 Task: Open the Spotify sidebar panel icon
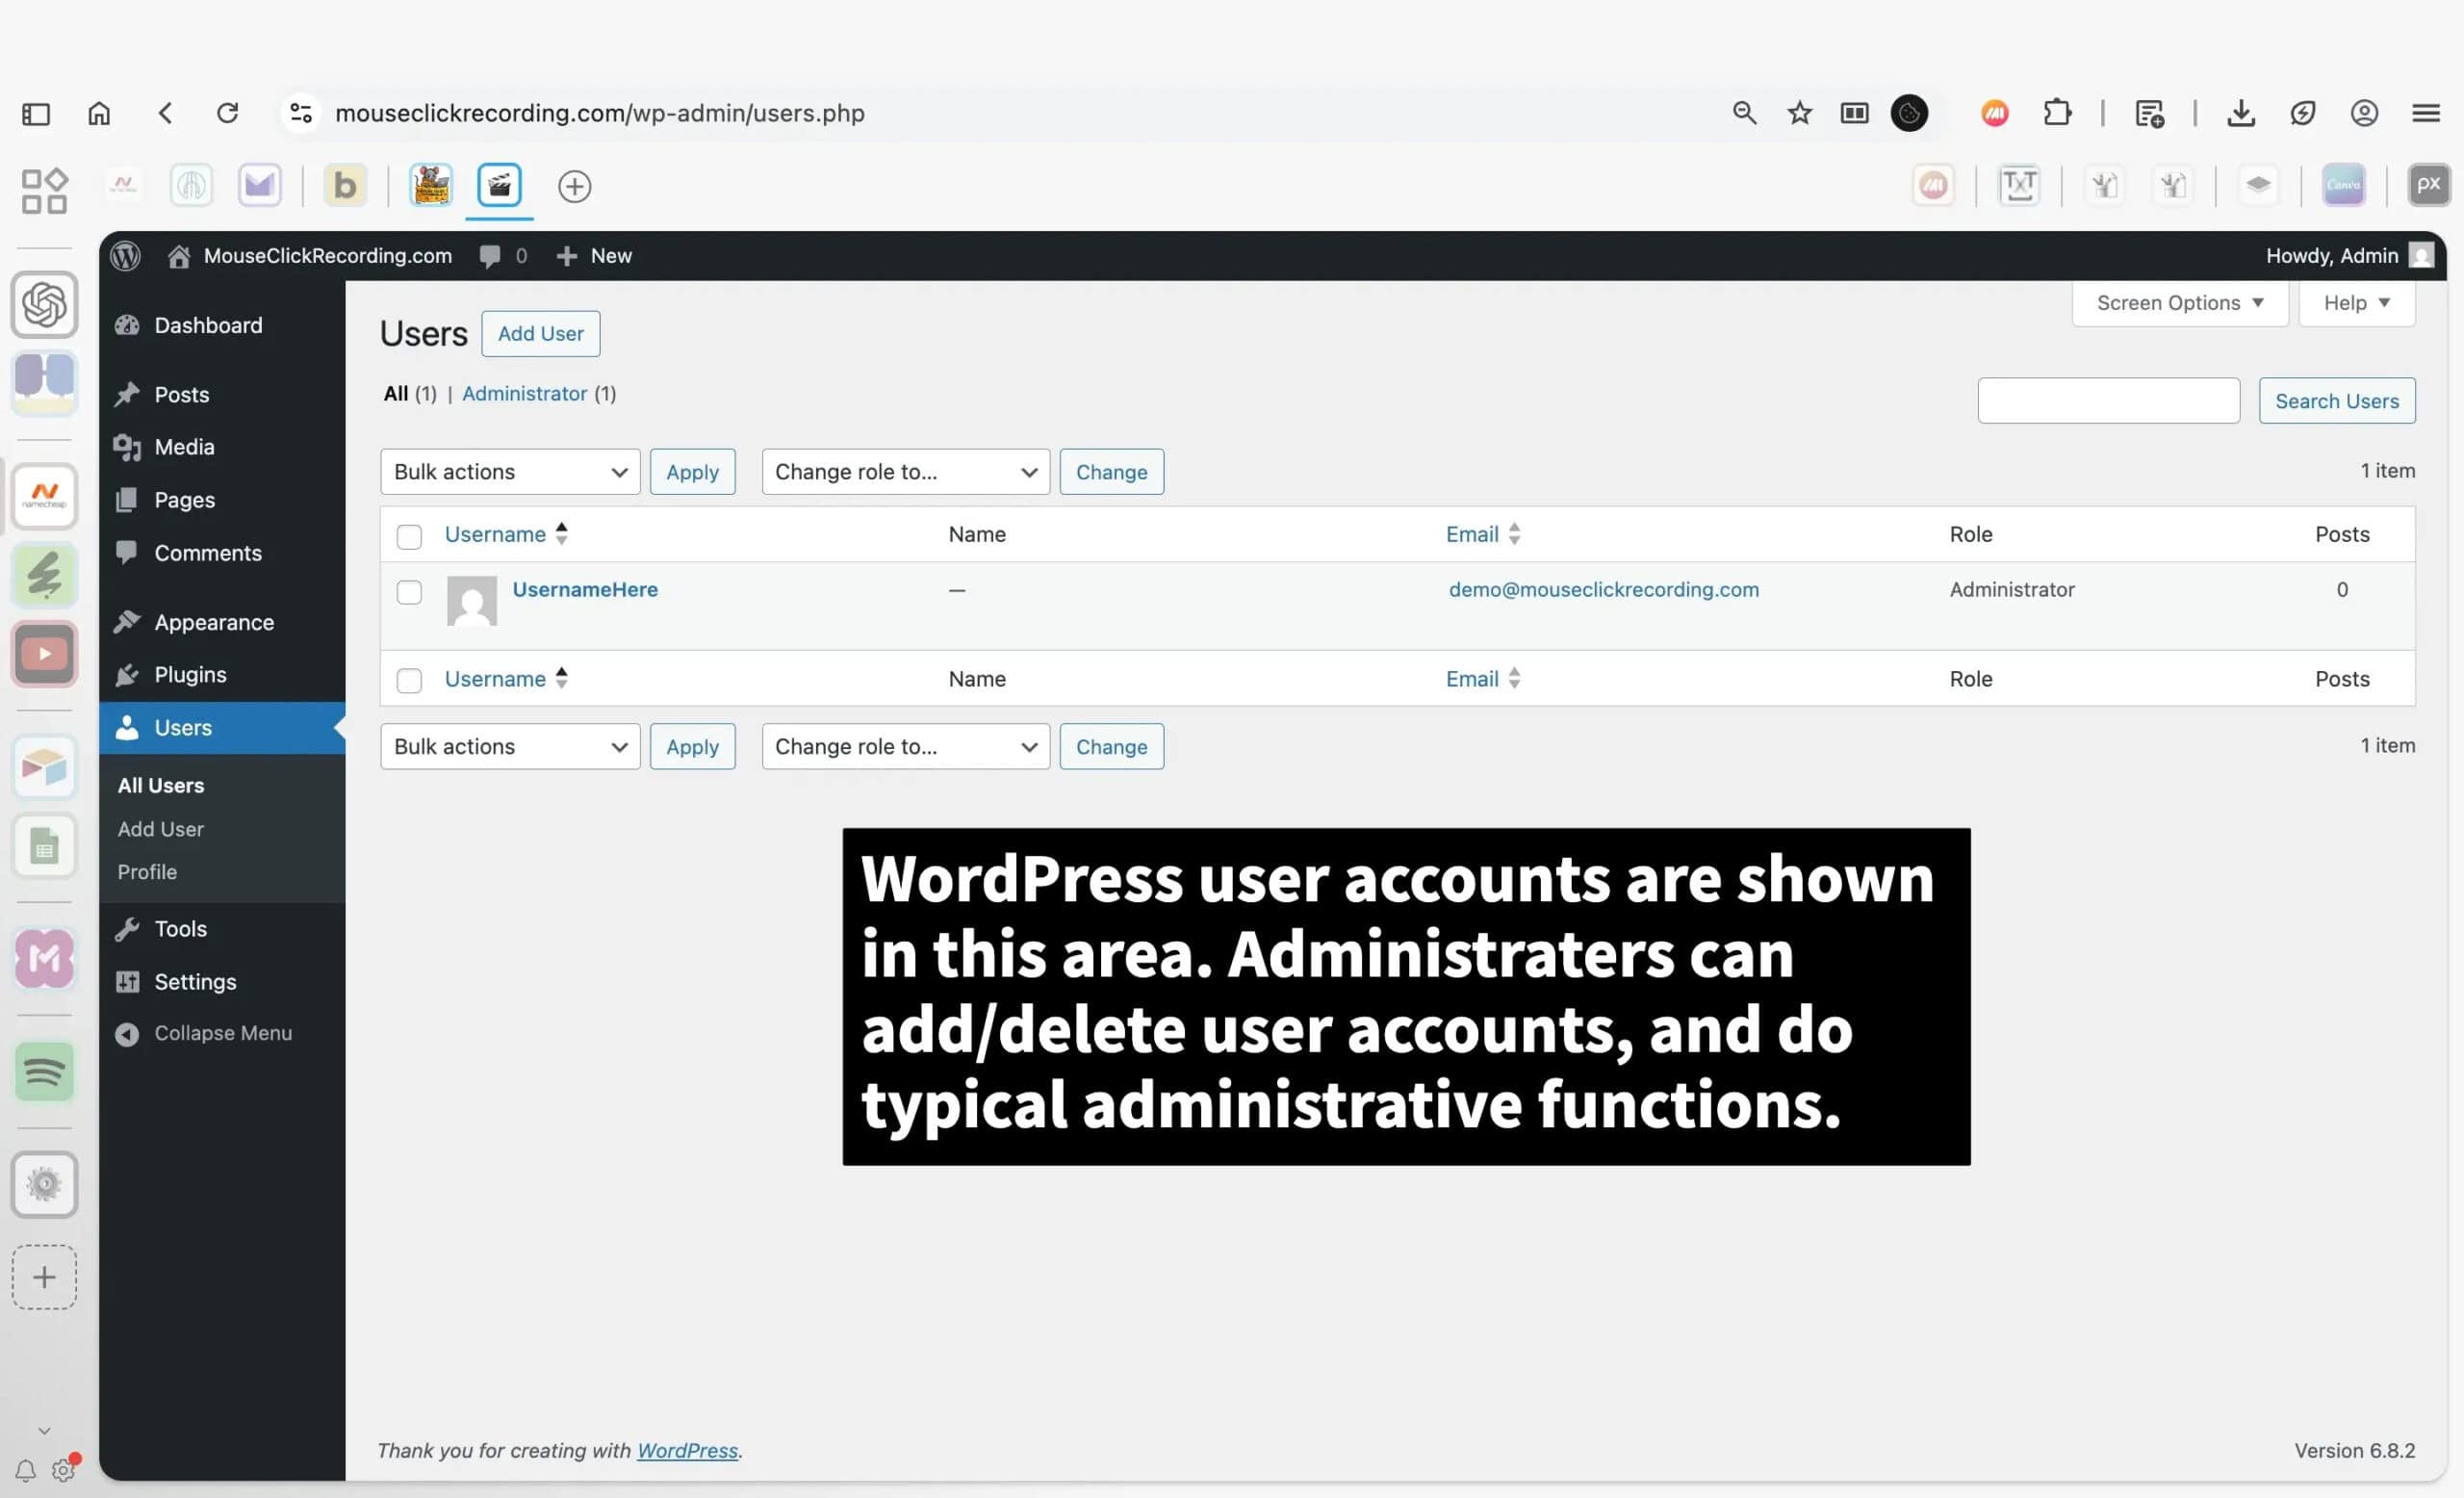click(x=44, y=1072)
